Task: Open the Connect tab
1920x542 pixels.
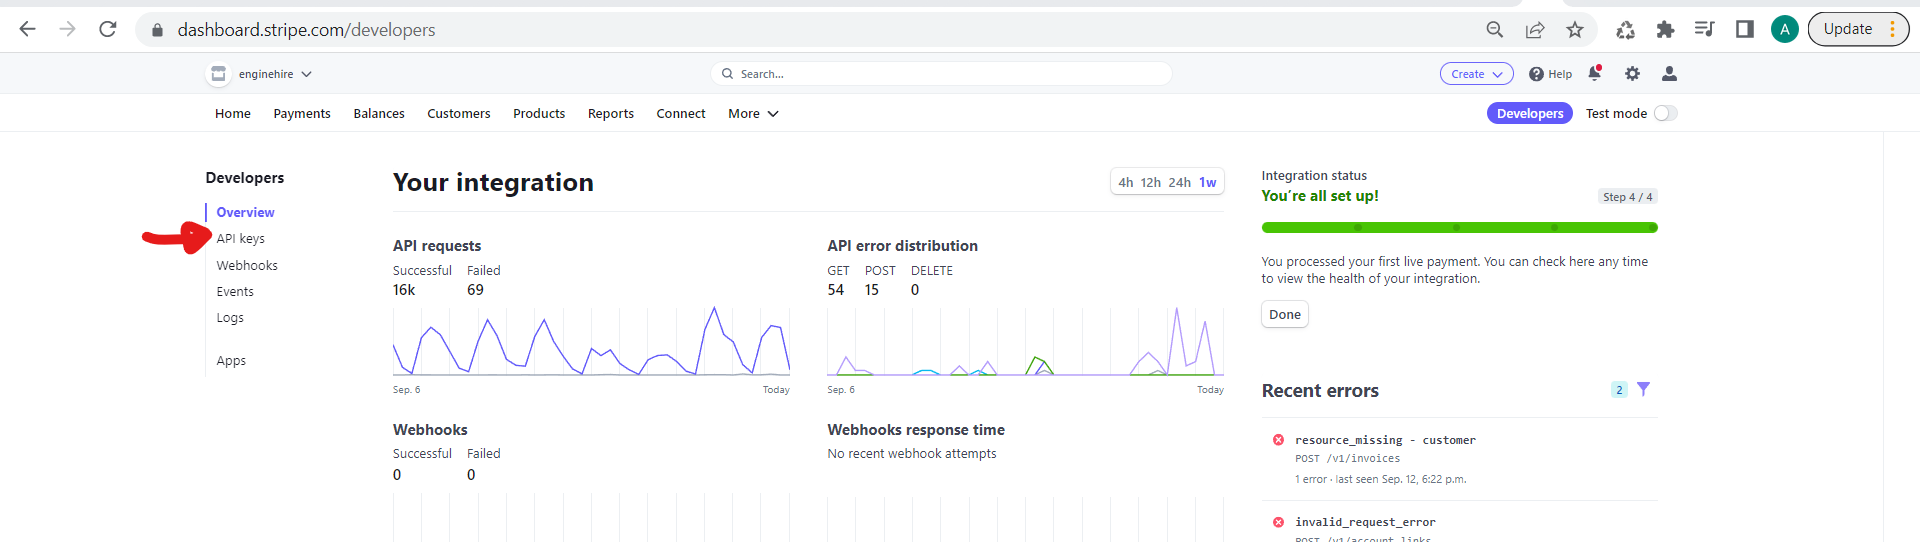Action: click(681, 114)
